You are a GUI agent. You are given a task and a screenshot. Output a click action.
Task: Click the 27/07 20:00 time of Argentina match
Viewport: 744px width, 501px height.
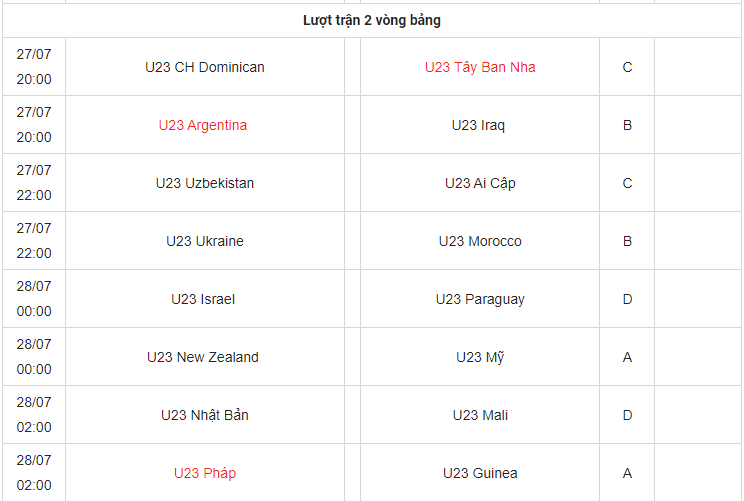(x=34, y=125)
